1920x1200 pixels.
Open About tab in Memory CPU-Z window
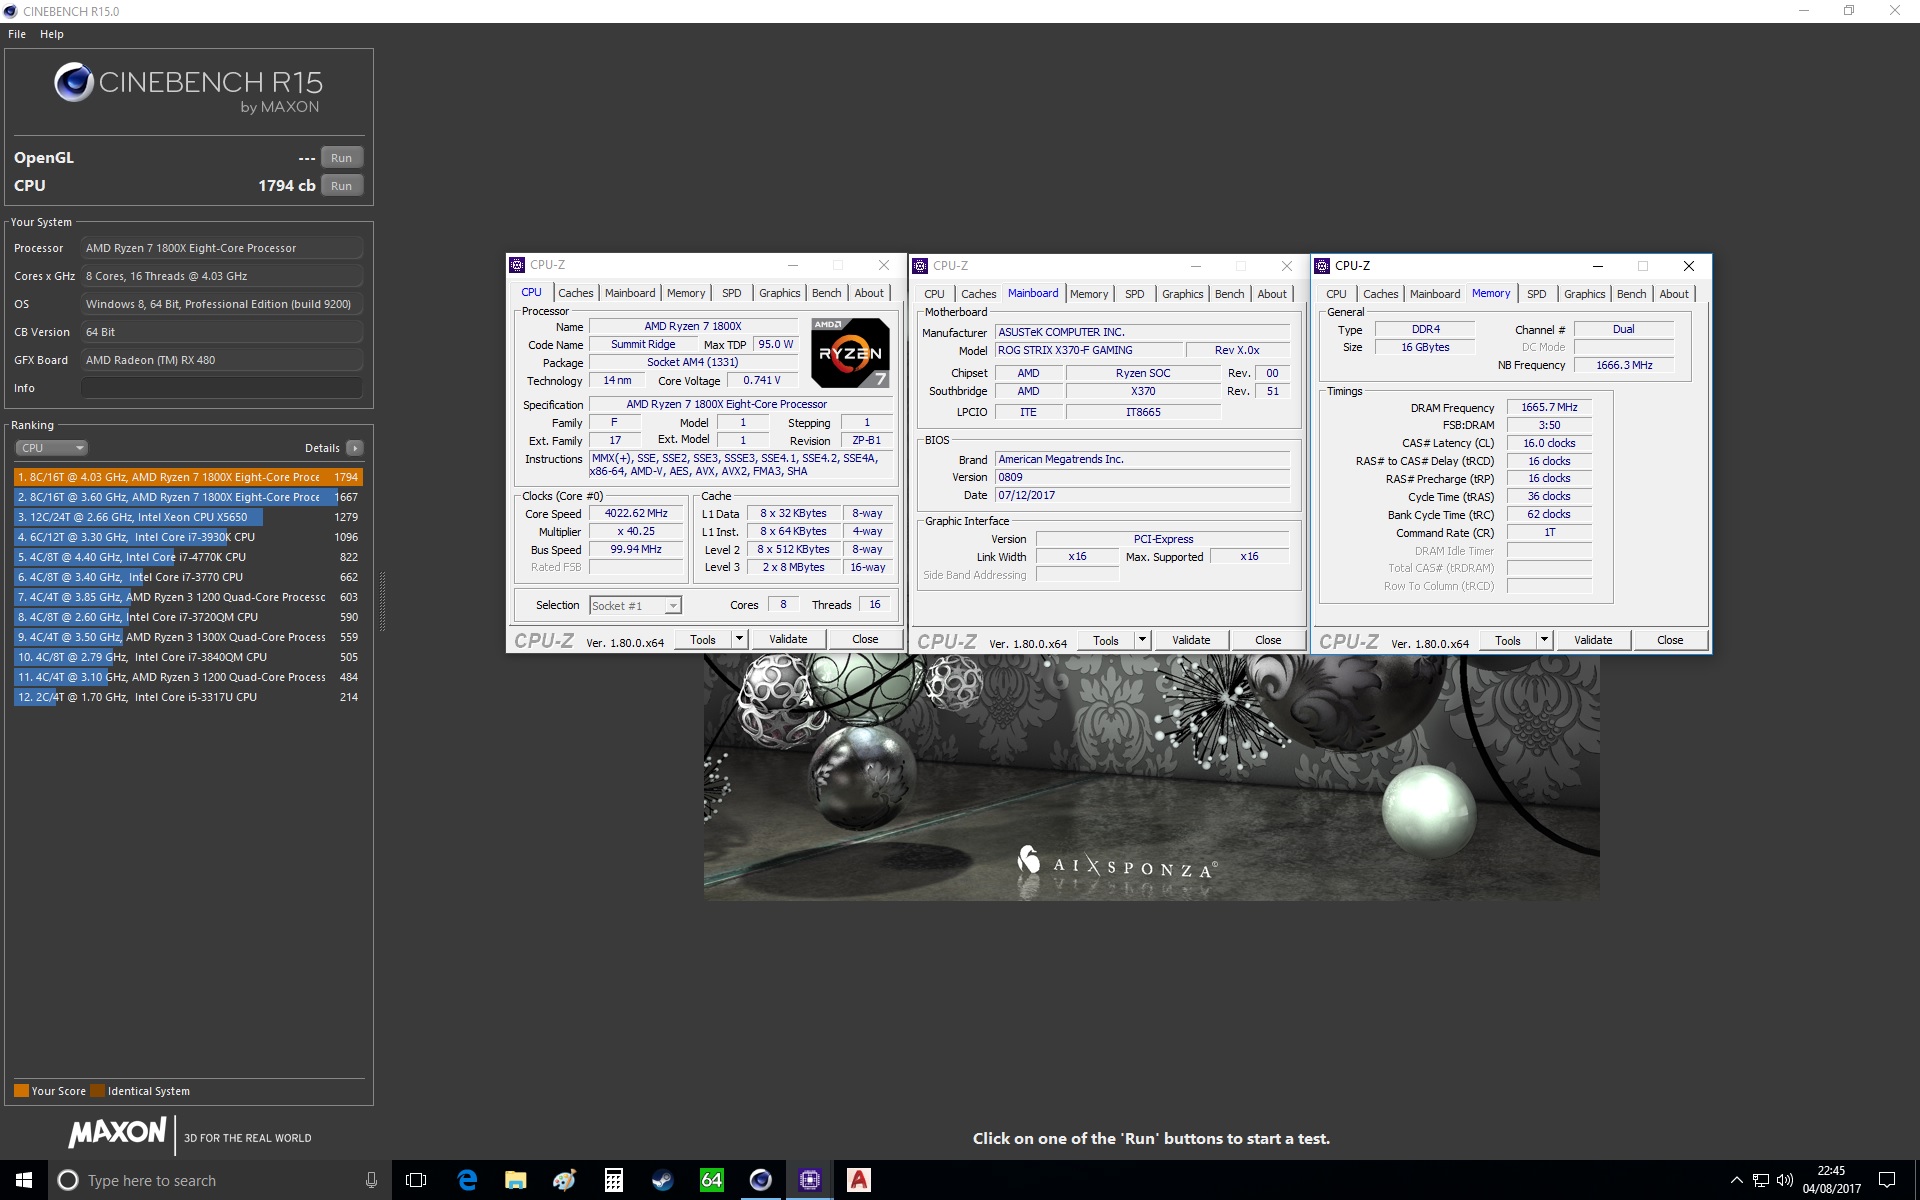[x=1674, y=294]
